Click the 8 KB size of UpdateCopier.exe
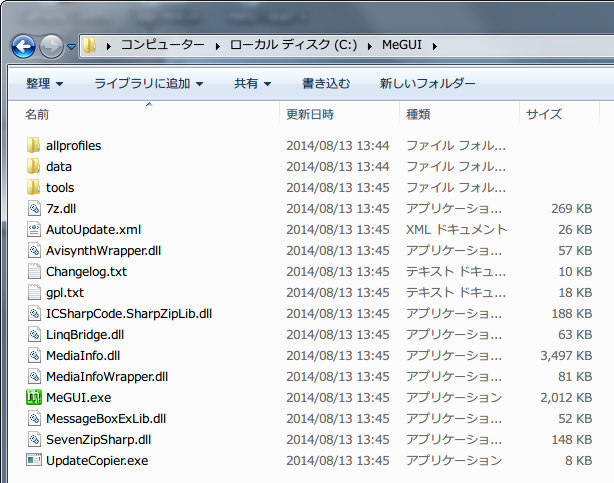 (578, 461)
